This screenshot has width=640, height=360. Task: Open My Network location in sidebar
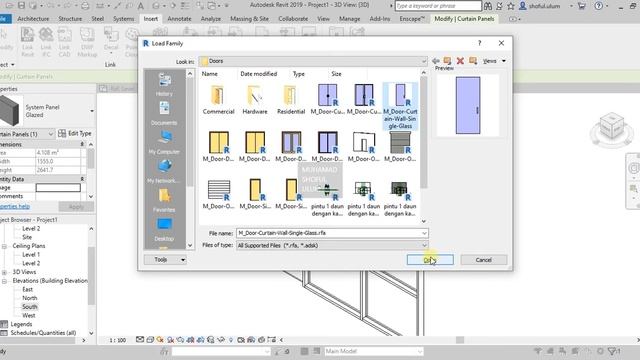coord(164,171)
